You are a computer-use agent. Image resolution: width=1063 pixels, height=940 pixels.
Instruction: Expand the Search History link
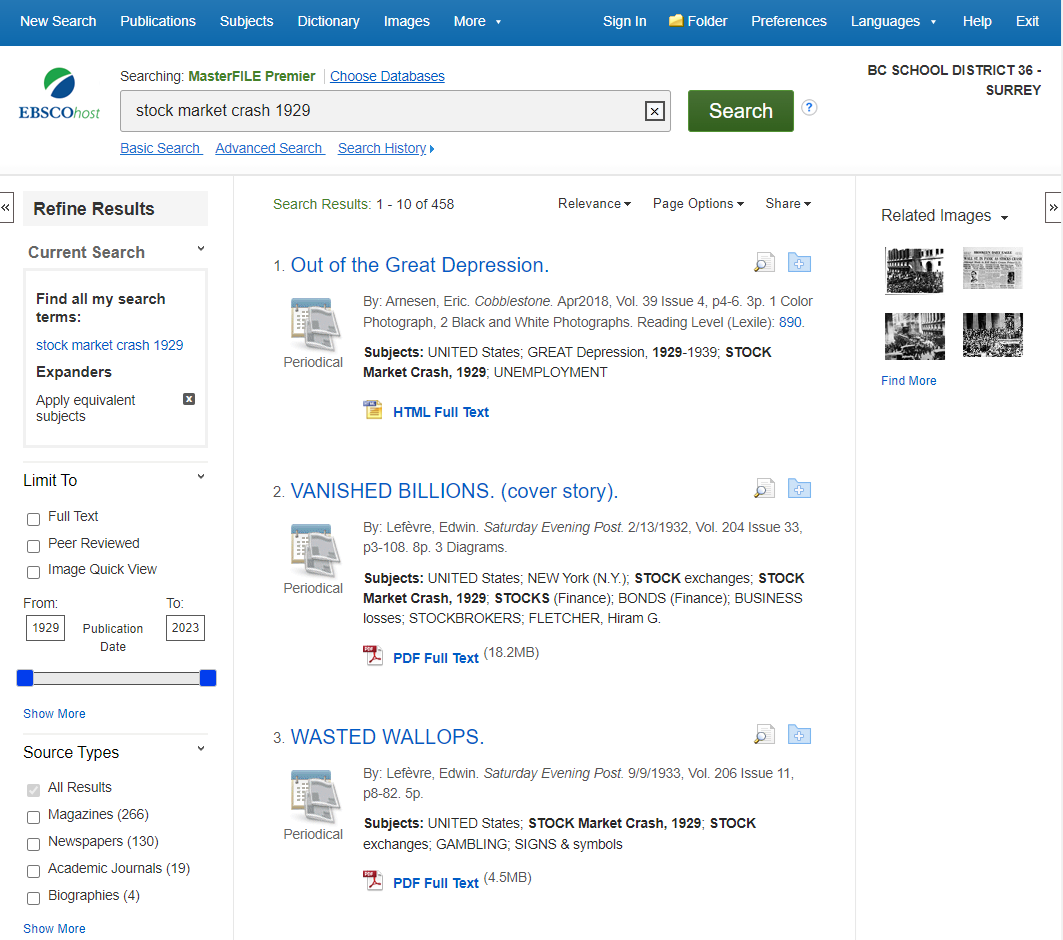[x=386, y=148]
